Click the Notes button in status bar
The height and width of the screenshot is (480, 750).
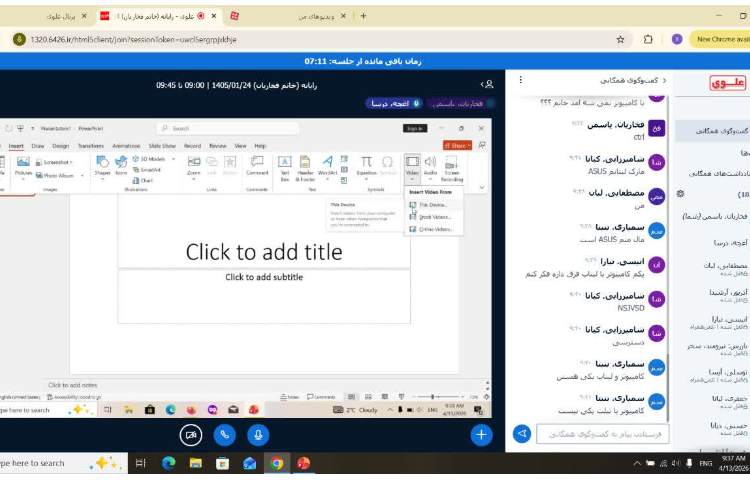tap(290, 397)
